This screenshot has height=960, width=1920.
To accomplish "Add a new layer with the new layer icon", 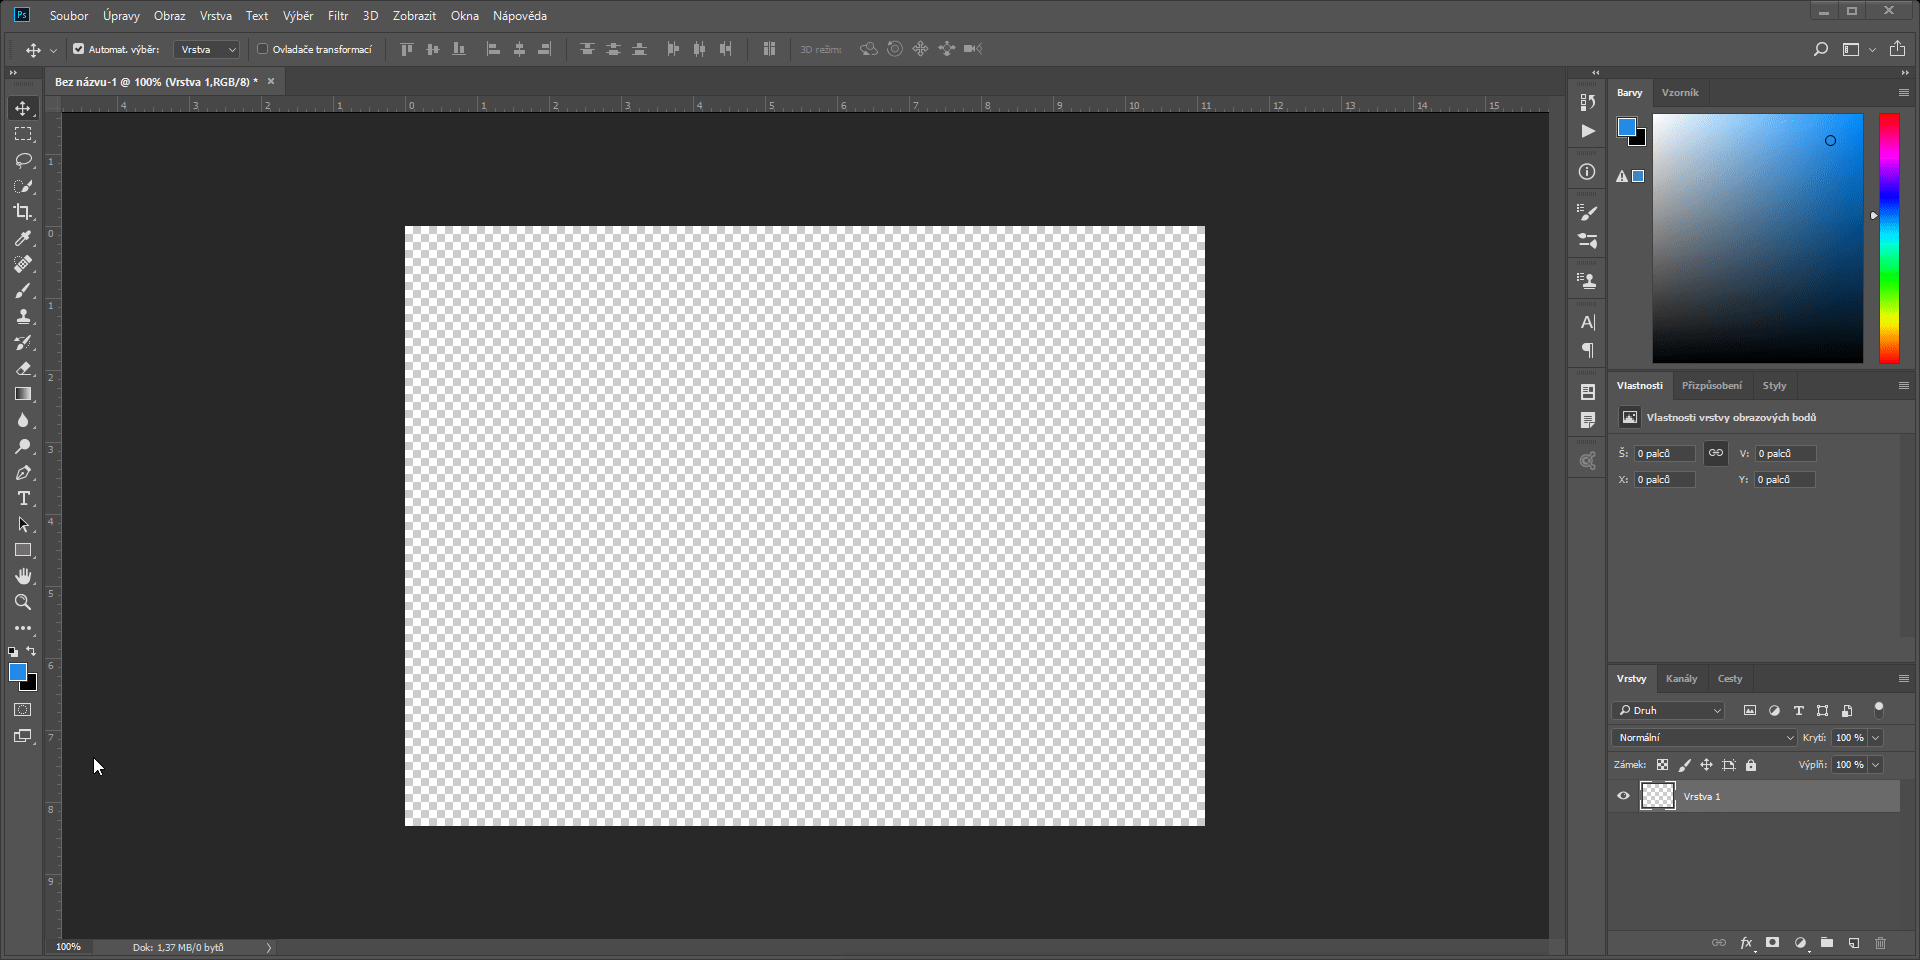I will pyautogui.click(x=1854, y=943).
